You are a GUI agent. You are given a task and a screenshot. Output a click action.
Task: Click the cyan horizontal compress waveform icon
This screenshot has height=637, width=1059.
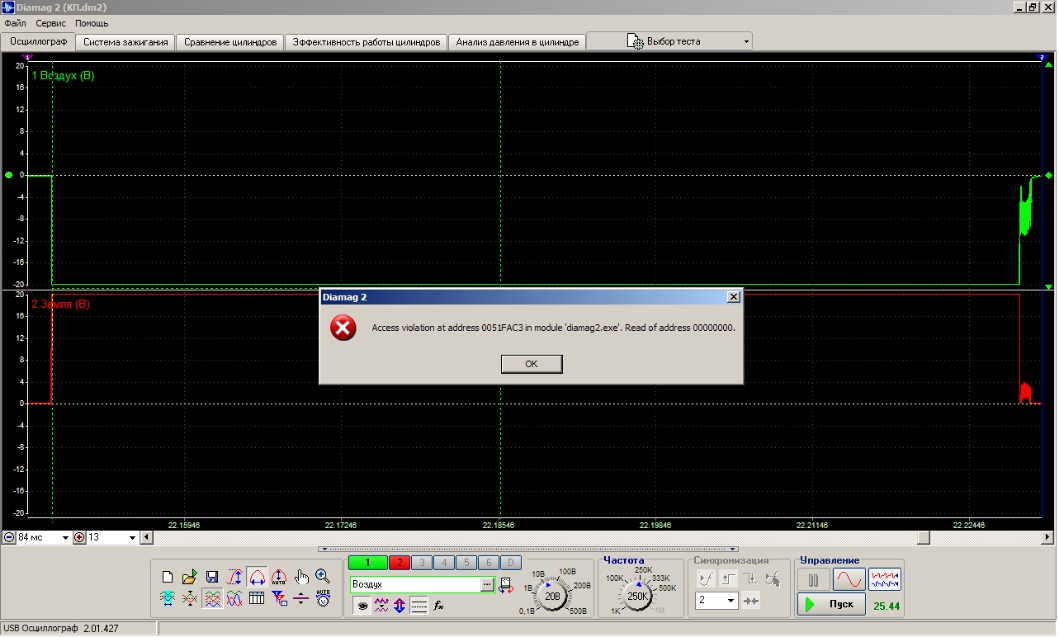pyautogui.click(x=167, y=598)
